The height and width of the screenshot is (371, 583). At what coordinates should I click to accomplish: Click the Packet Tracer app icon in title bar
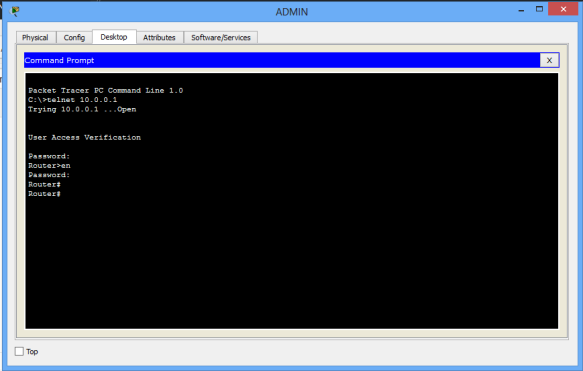coord(15,11)
